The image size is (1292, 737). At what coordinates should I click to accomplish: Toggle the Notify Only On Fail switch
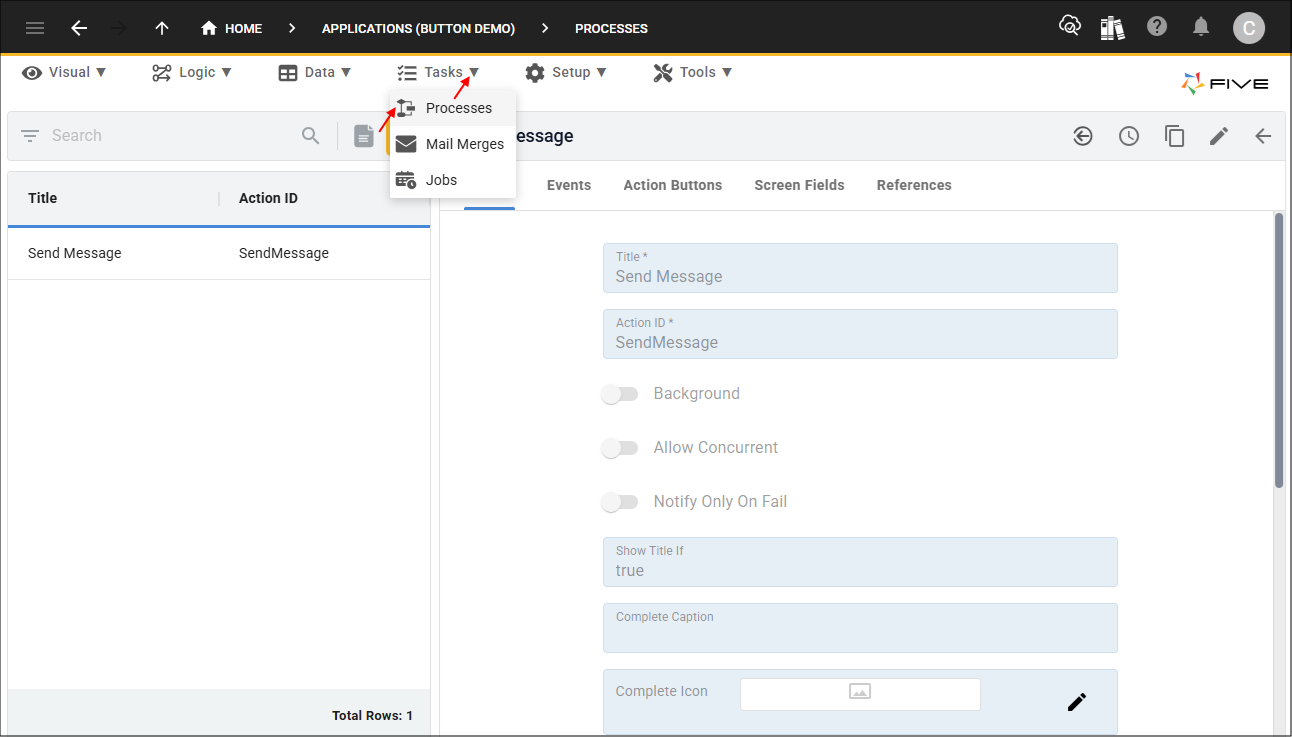point(620,502)
